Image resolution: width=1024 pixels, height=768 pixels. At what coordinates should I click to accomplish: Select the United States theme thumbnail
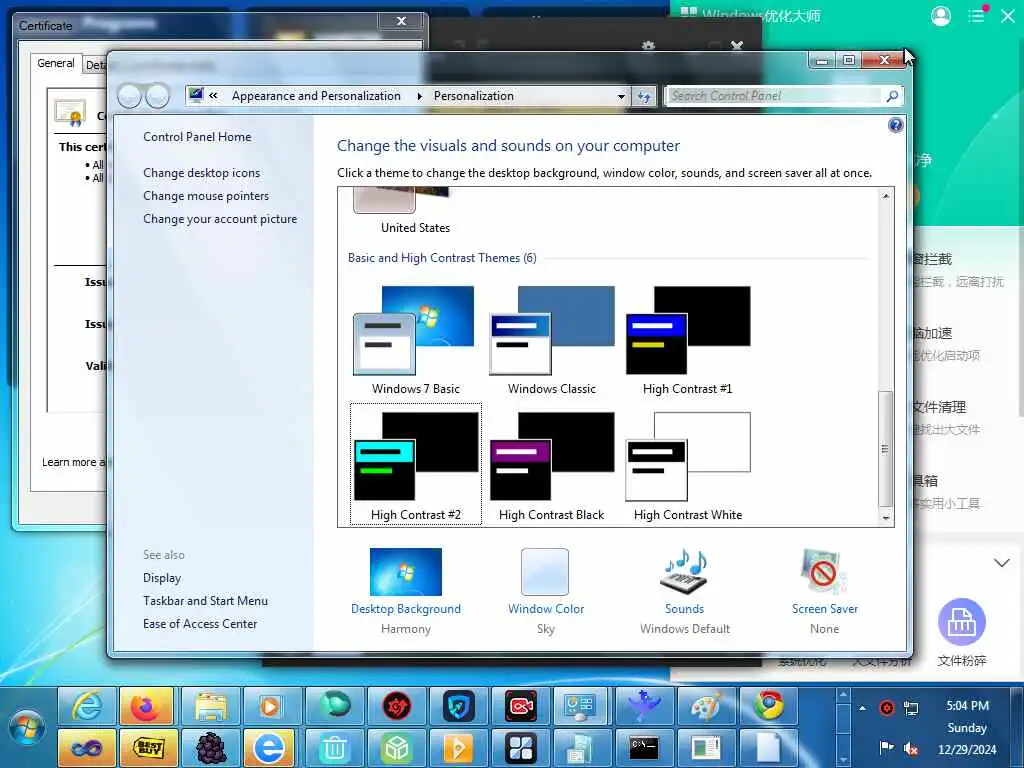coord(400,200)
